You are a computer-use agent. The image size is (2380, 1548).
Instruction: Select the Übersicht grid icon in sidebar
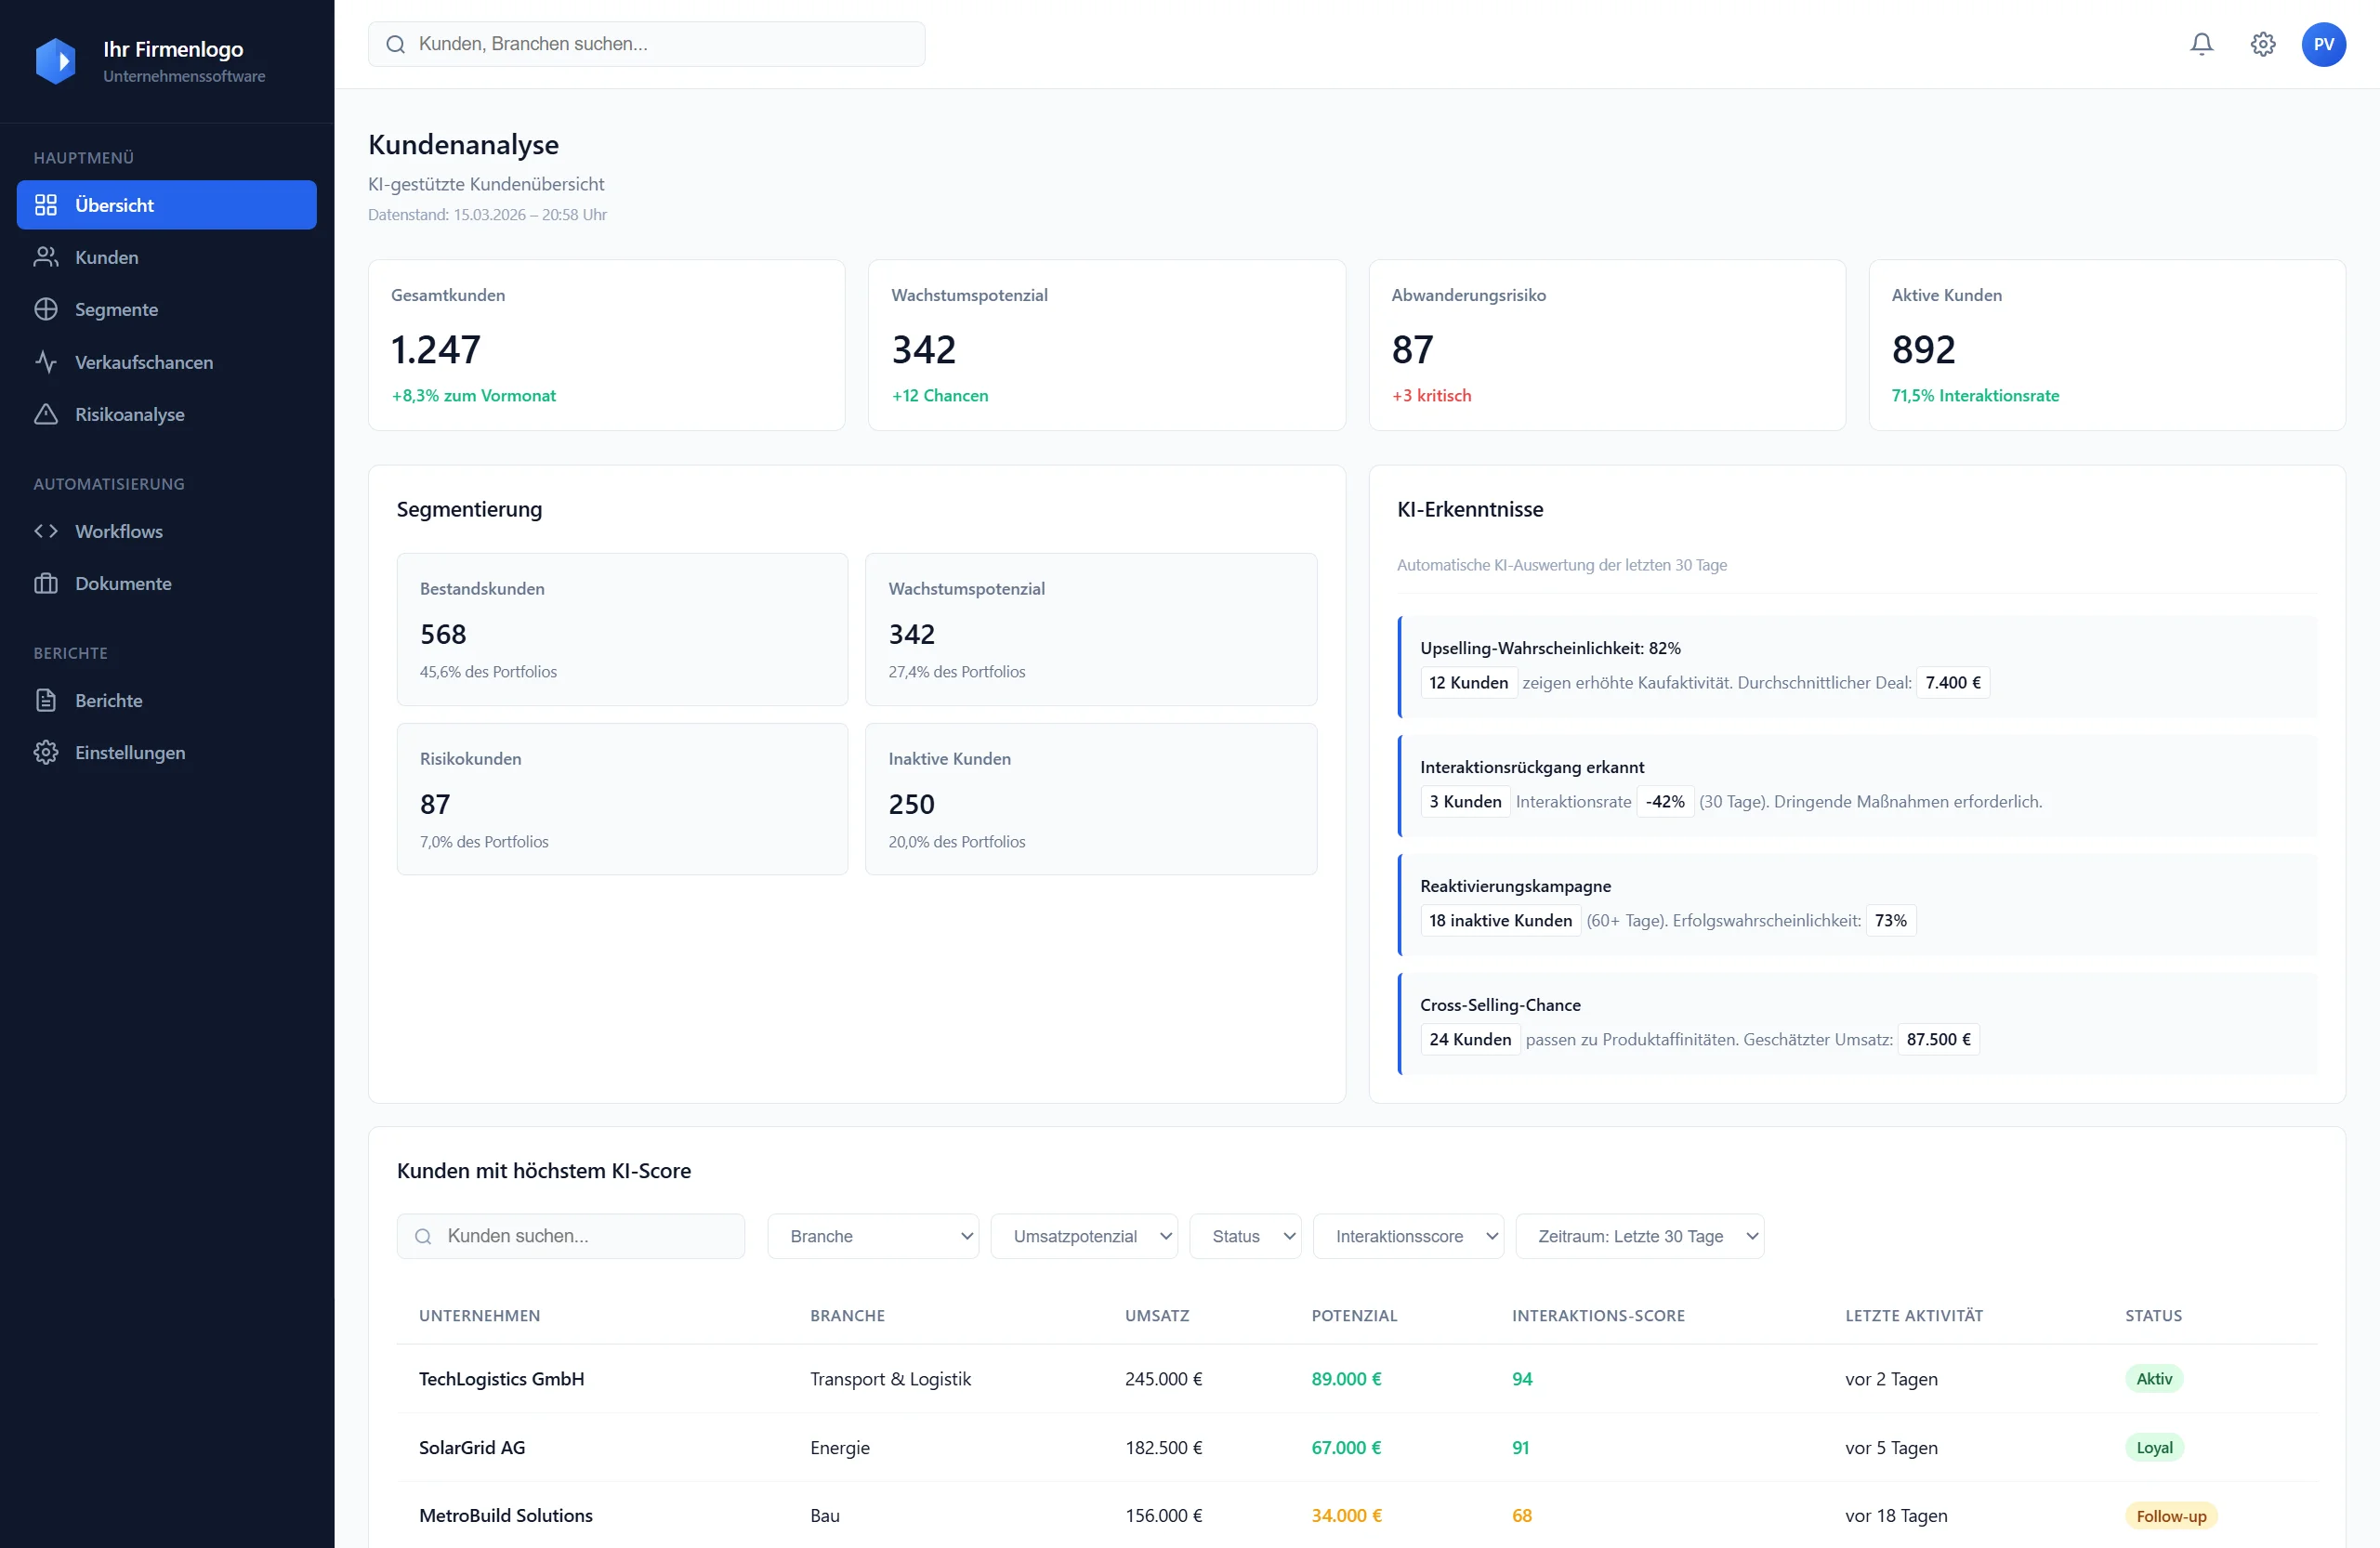pos(47,205)
